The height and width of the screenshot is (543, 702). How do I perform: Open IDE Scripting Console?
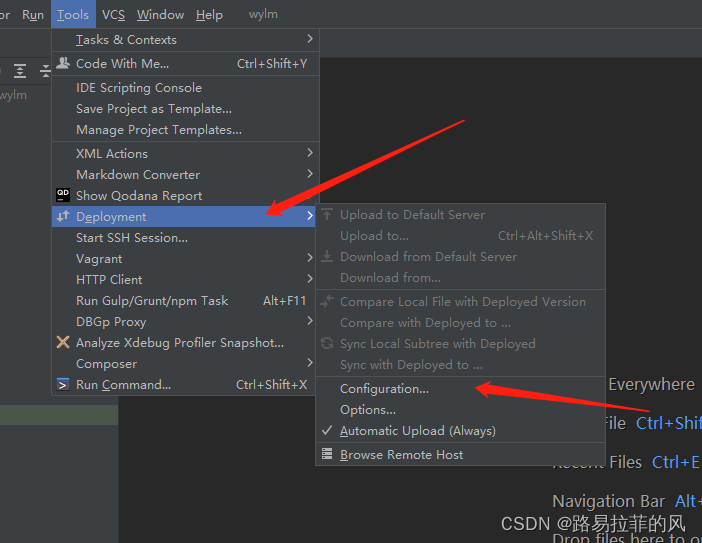tap(185, 88)
